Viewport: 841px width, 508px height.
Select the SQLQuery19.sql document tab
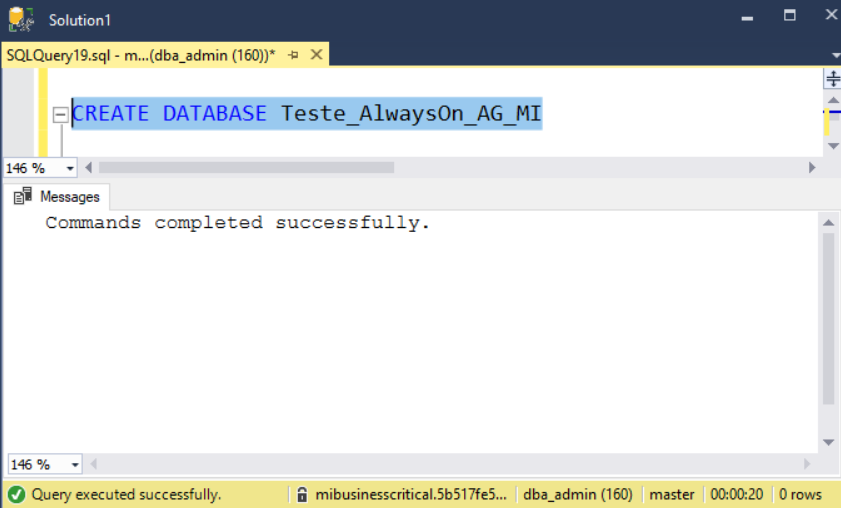click(x=140, y=55)
